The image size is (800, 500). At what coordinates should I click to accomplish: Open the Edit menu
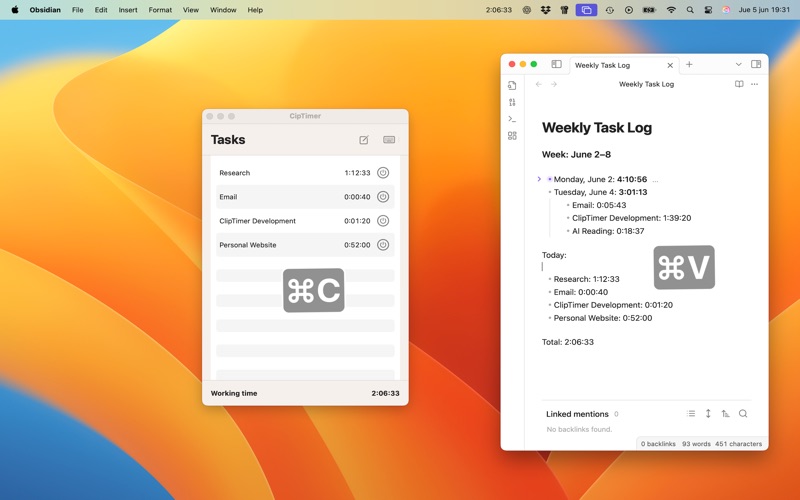point(101,10)
